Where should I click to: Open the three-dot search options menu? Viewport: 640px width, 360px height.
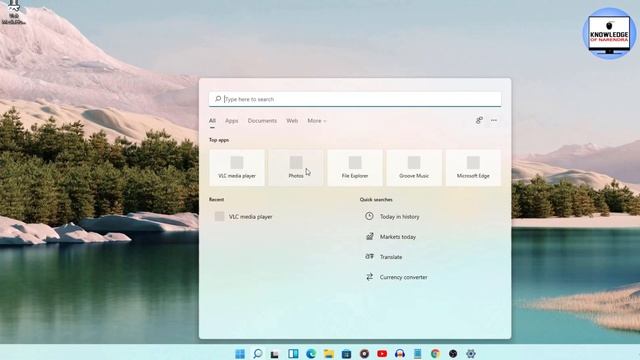pos(494,120)
